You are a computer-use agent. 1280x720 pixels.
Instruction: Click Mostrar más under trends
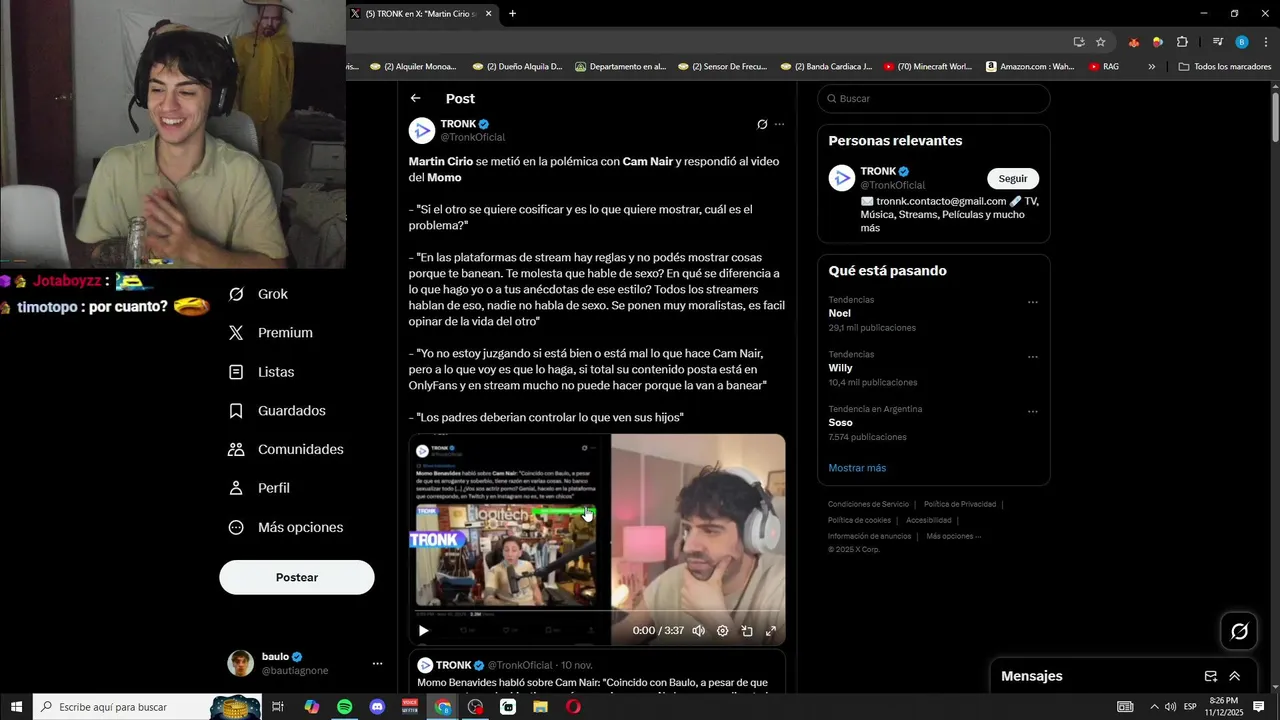(x=857, y=468)
